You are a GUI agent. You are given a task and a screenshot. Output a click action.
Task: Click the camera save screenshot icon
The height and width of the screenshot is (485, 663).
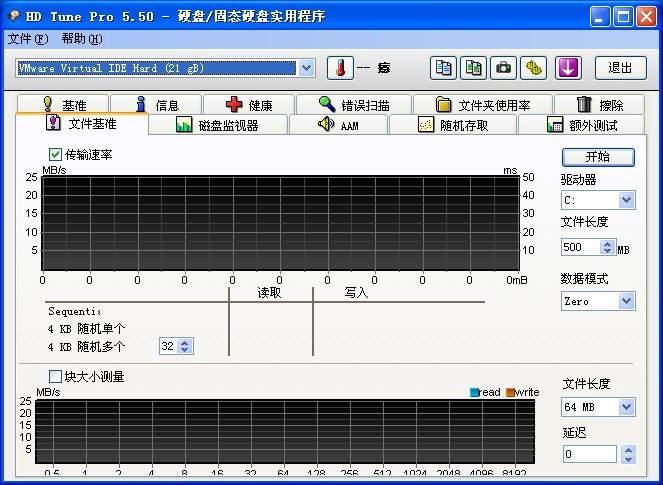tap(504, 68)
